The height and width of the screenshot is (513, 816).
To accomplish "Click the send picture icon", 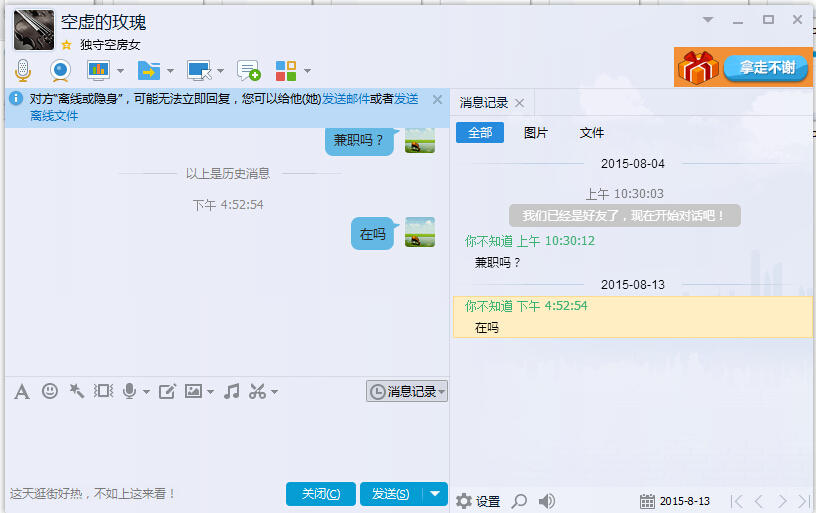I will pos(194,391).
